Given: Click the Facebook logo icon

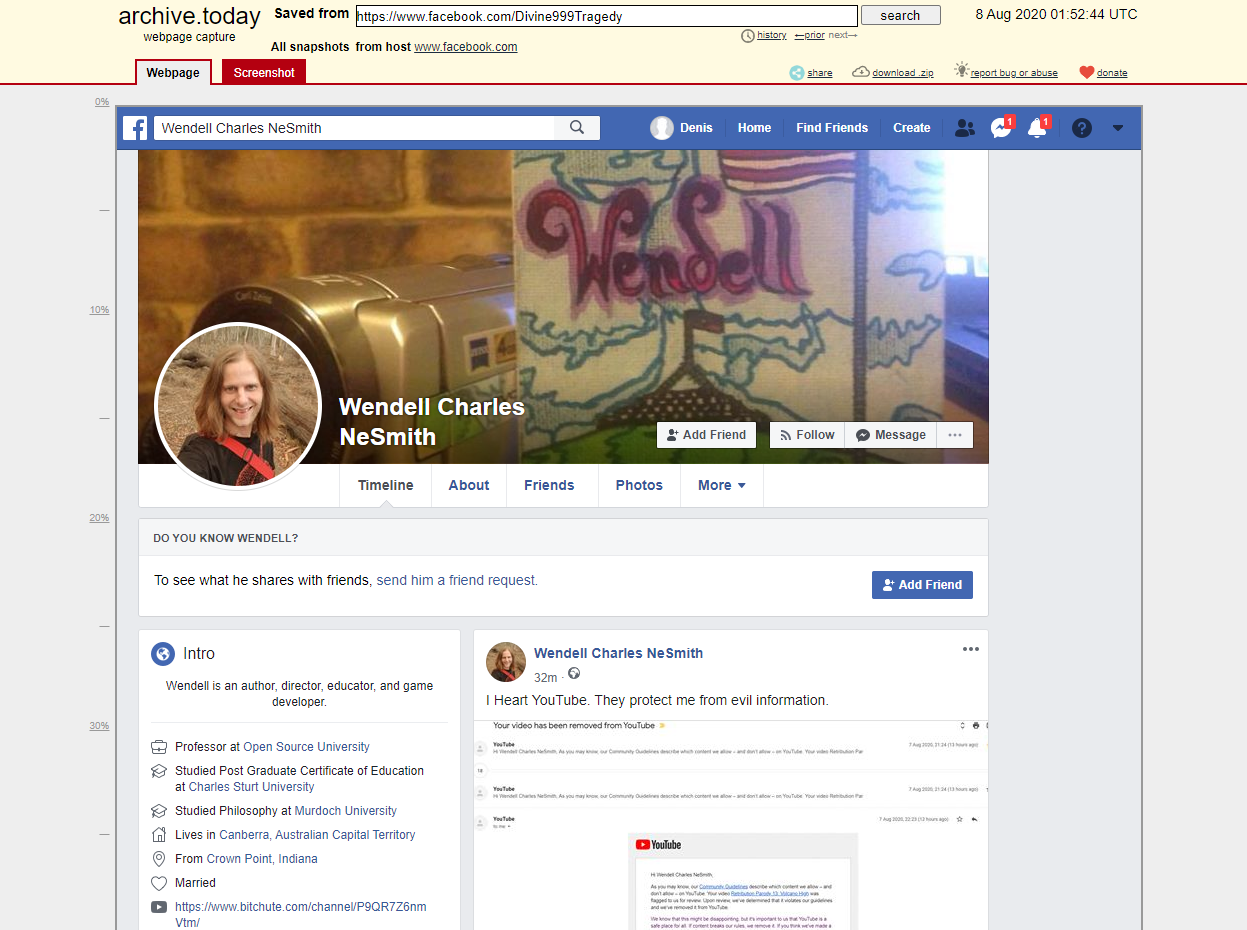Looking at the screenshot, I should pyautogui.click(x=135, y=128).
